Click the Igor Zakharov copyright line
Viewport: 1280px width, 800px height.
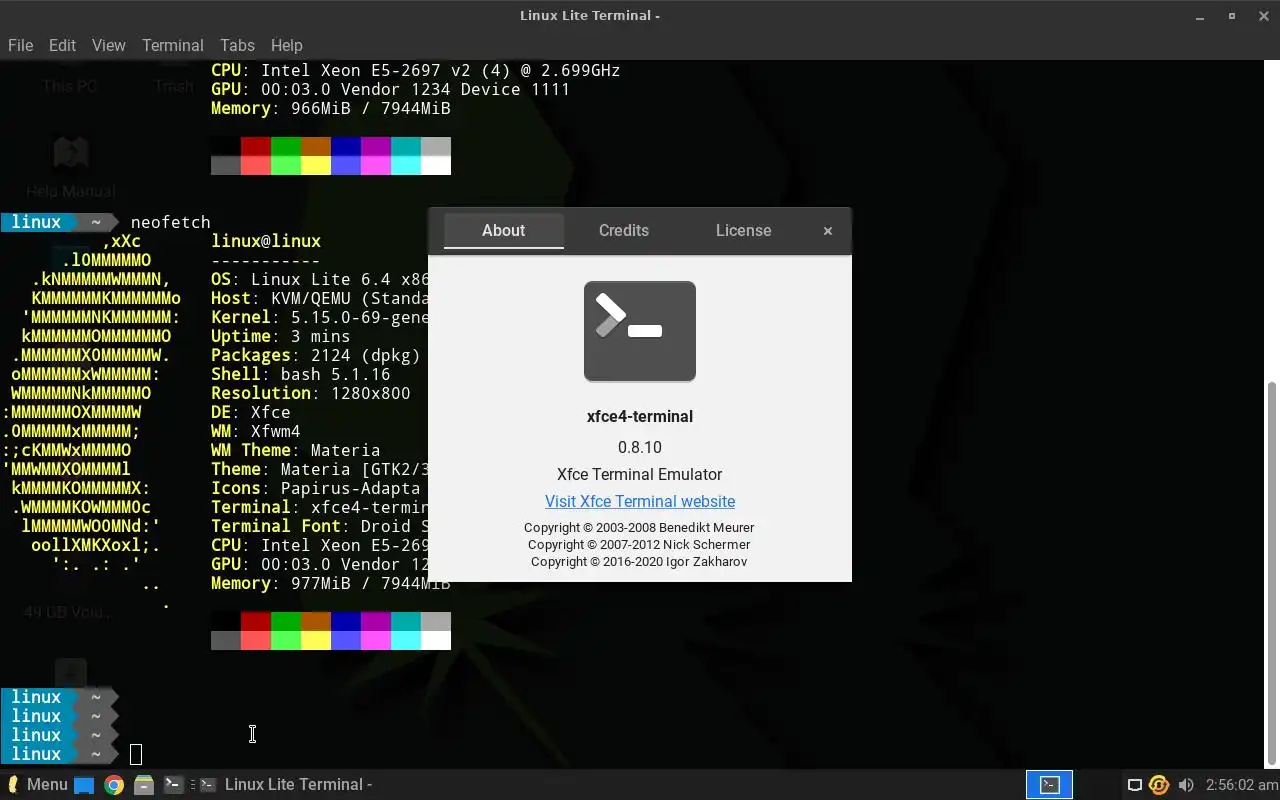coord(640,561)
